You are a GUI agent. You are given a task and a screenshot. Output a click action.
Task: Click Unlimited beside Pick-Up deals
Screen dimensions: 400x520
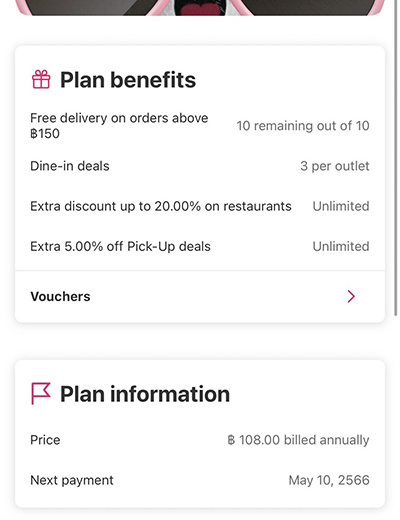(x=341, y=247)
